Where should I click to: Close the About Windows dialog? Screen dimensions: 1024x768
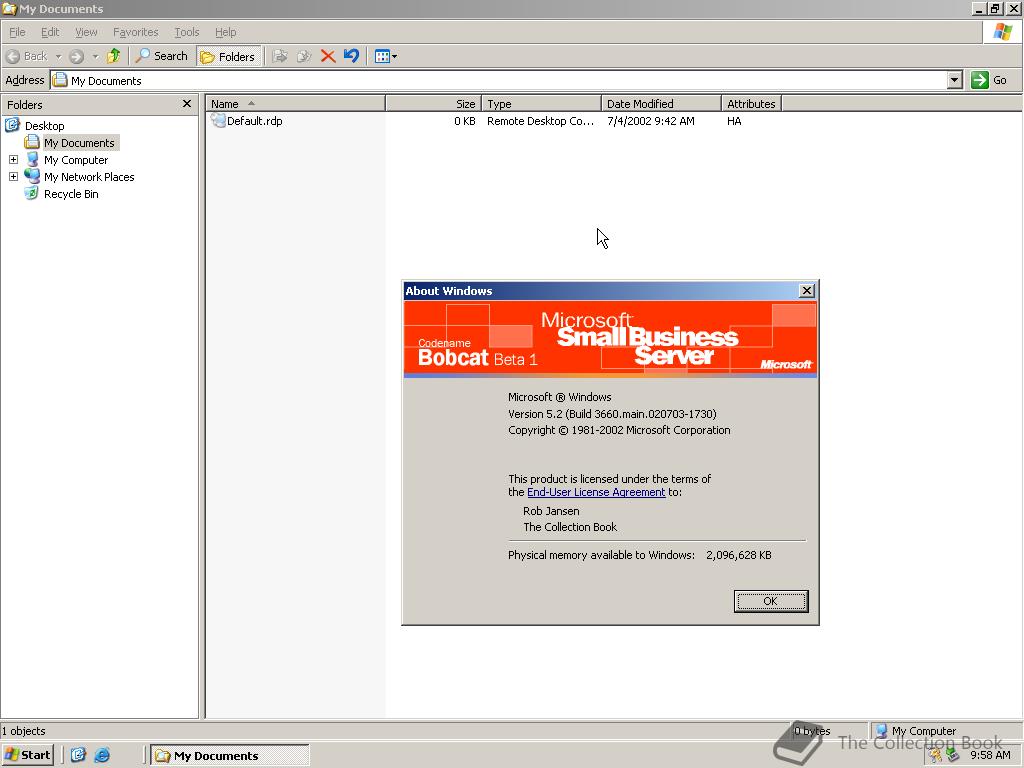[807, 291]
